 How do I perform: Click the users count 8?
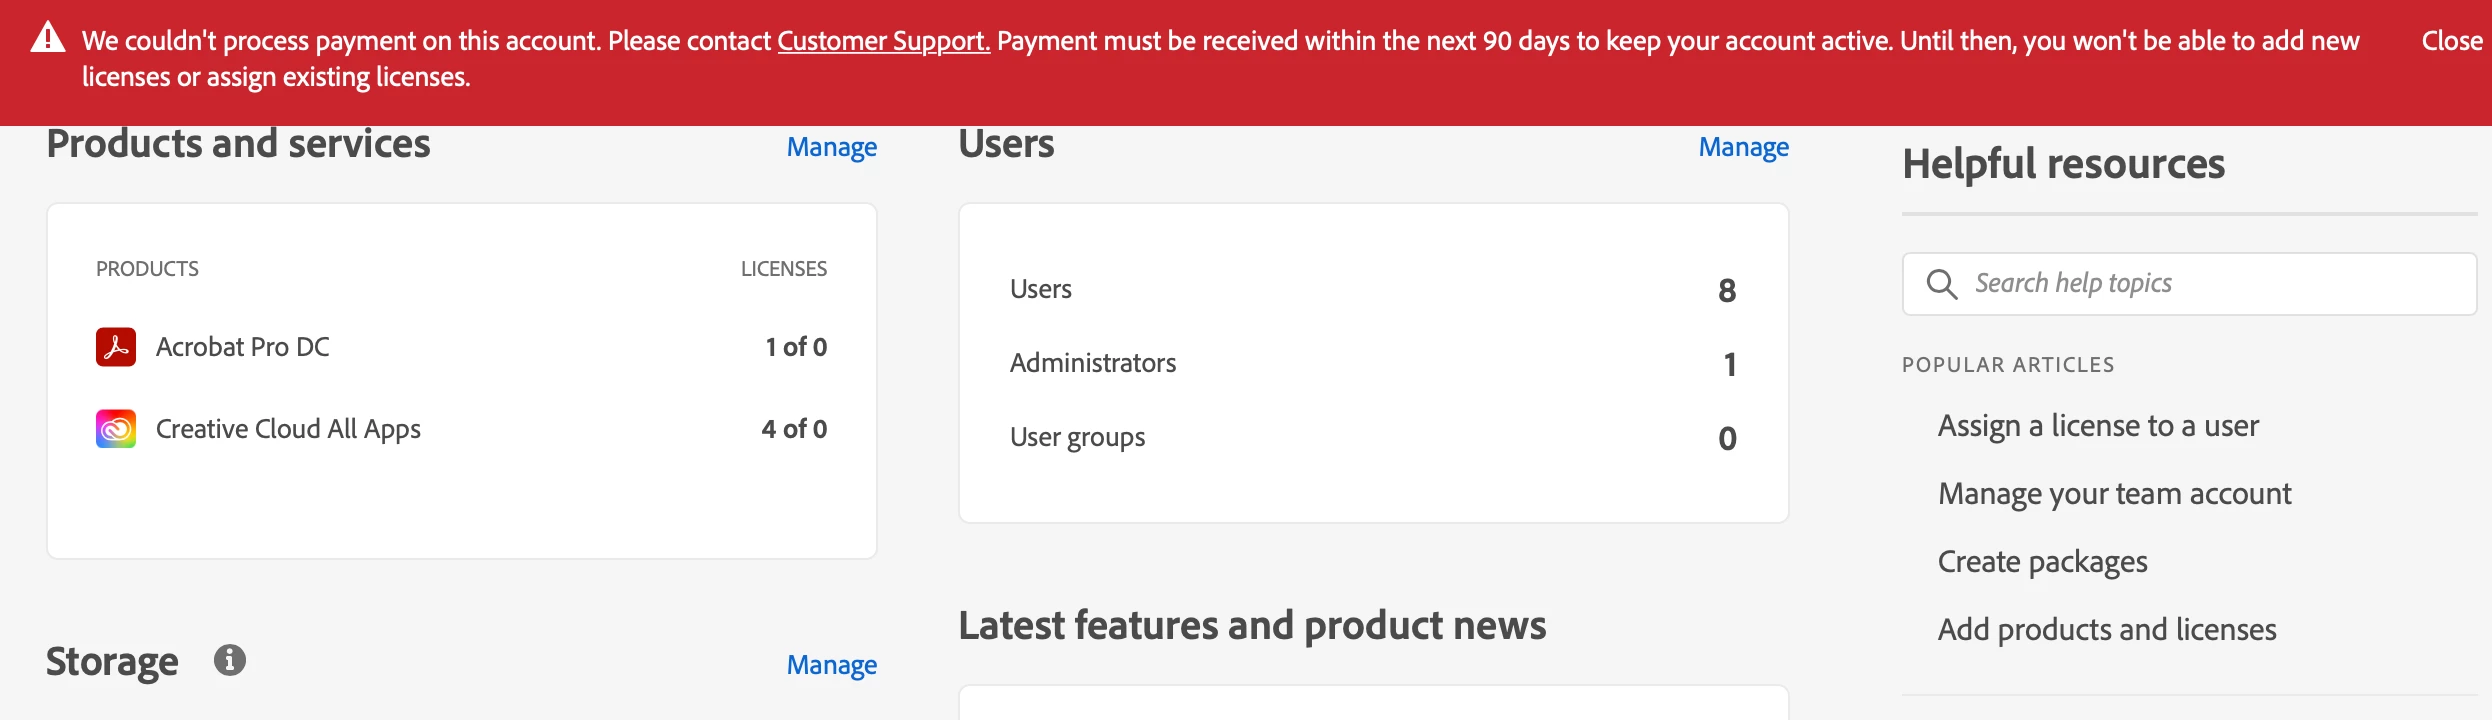click(x=1727, y=291)
